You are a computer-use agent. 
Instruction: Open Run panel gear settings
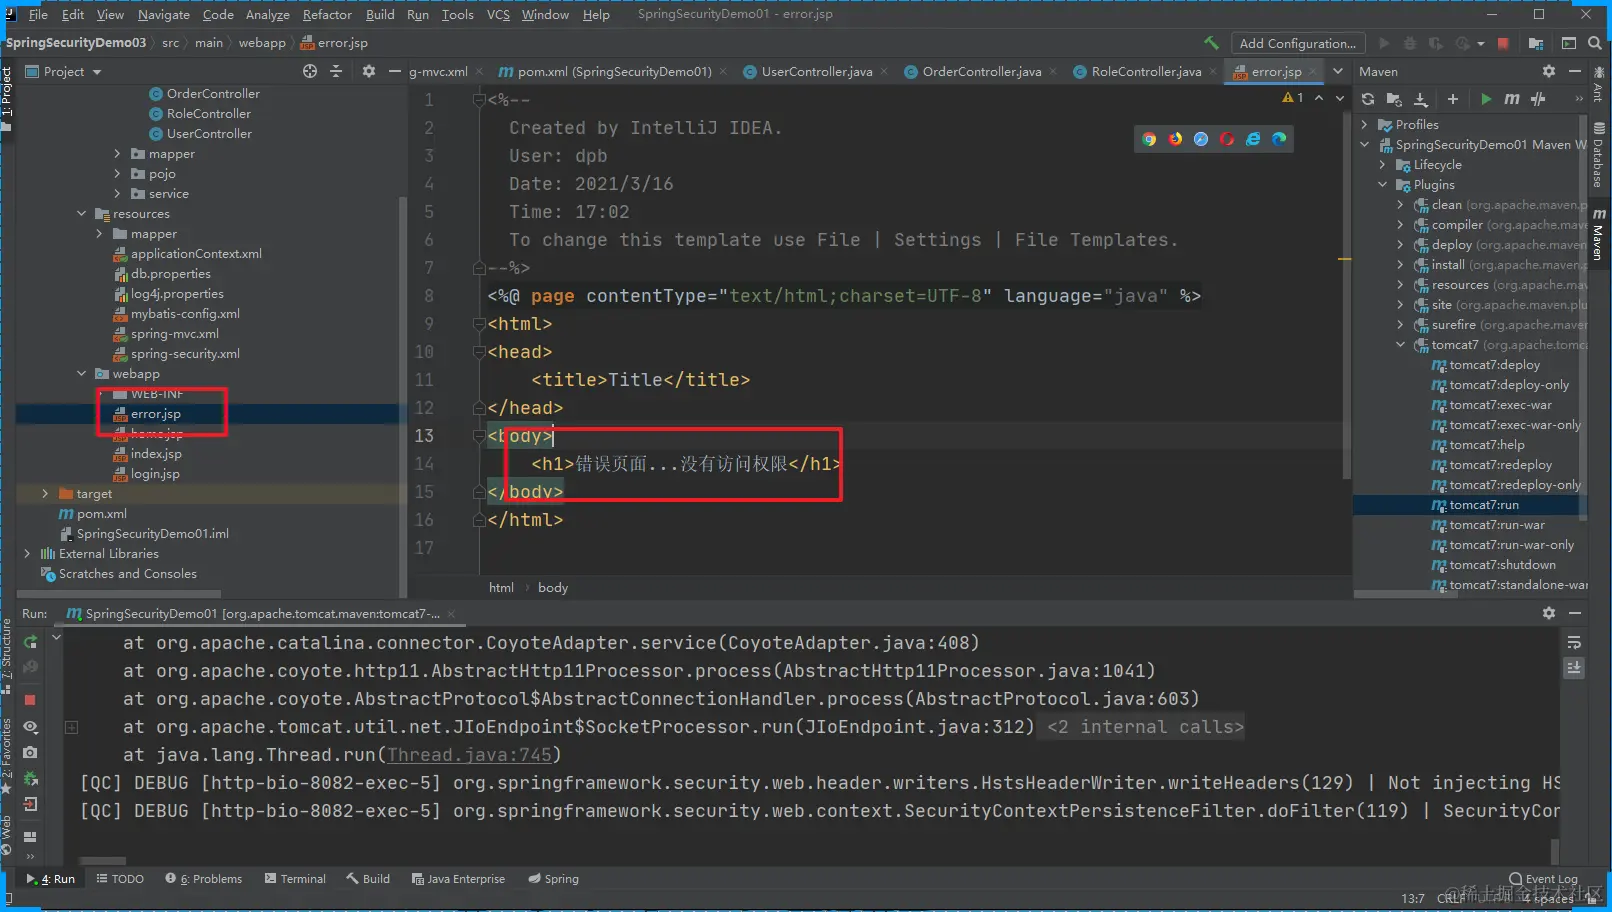coord(1549,613)
